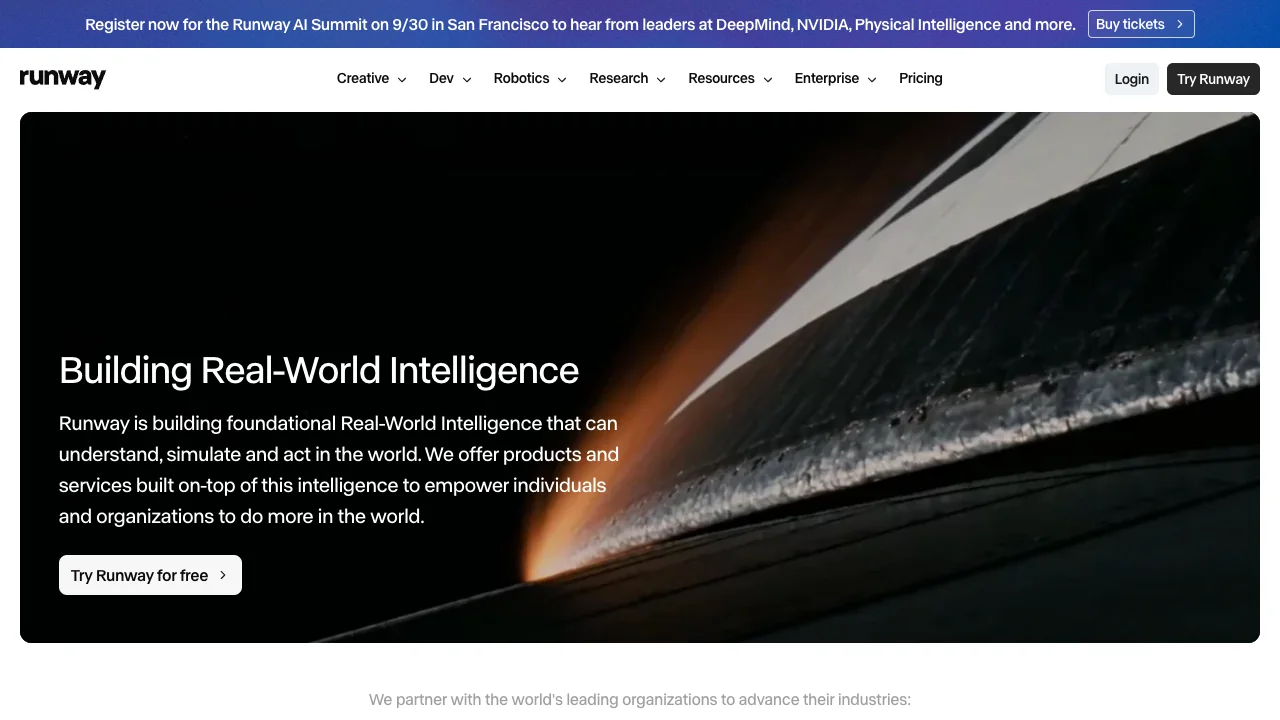1280x720 pixels.
Task: Open the Robotics nav menu
Action: pos(530,78)
